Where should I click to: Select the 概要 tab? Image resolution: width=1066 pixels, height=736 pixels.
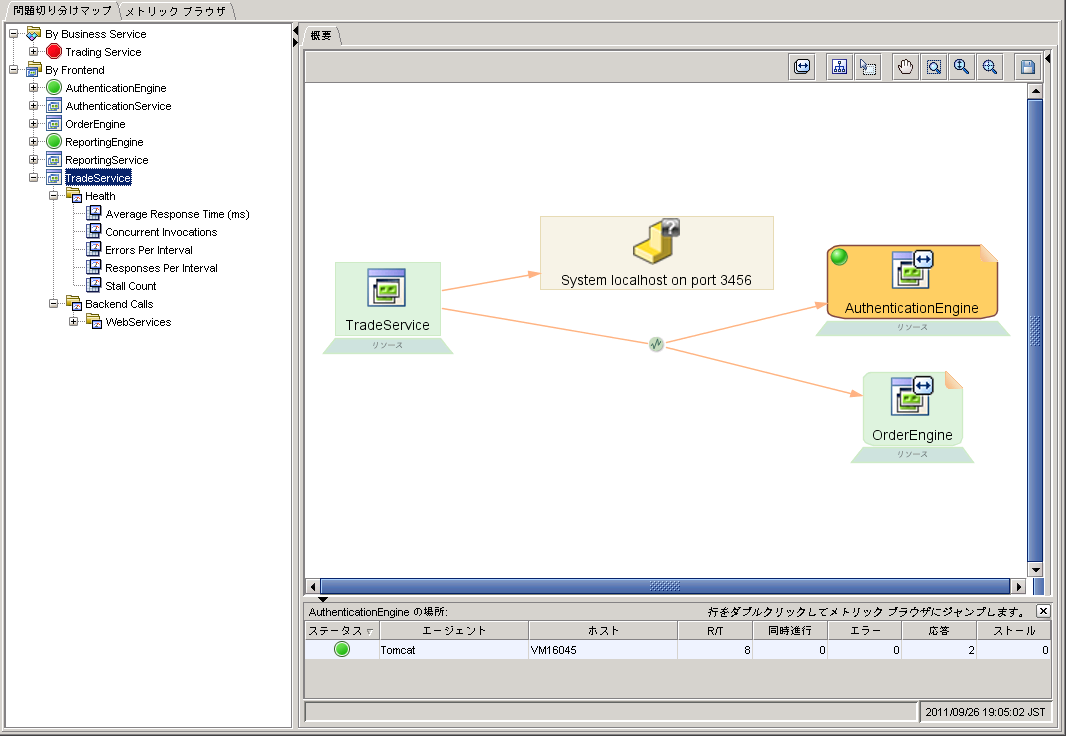322,36
